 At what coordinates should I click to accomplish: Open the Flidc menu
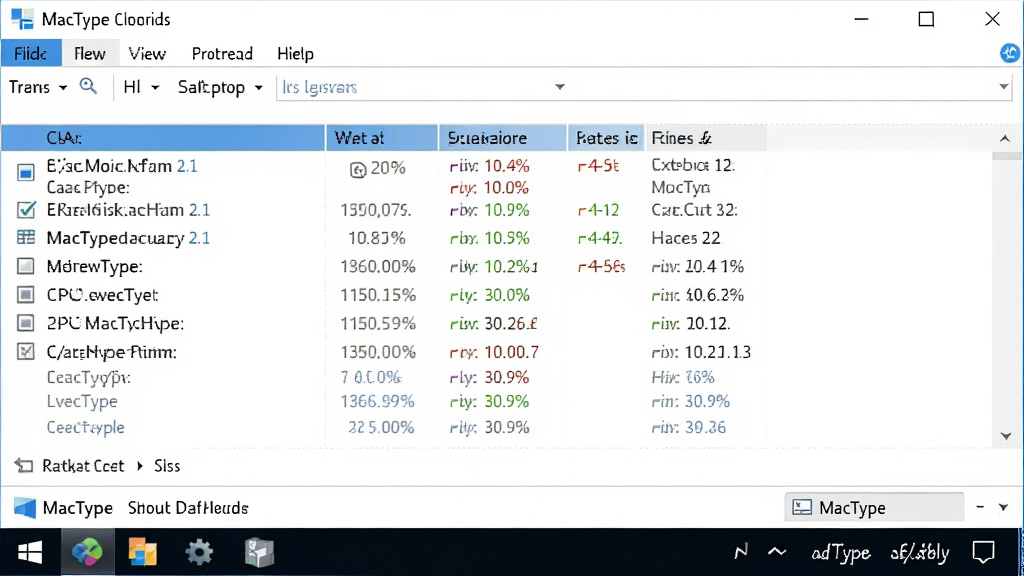coord(31,54)
